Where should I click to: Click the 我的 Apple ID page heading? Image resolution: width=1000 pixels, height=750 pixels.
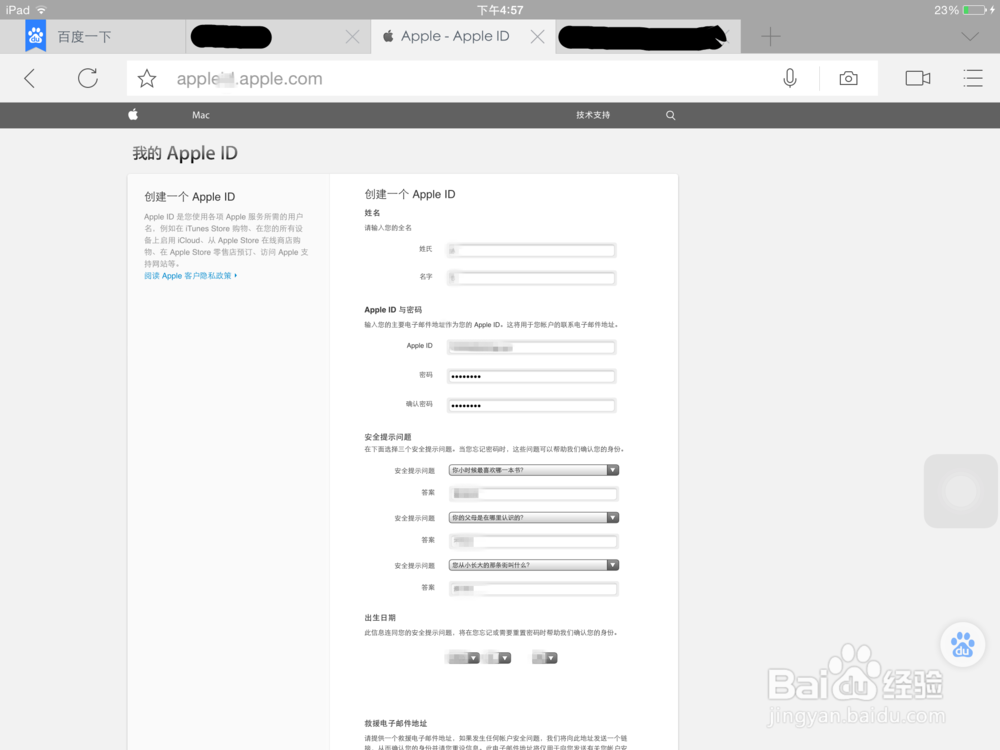point(185,153)
